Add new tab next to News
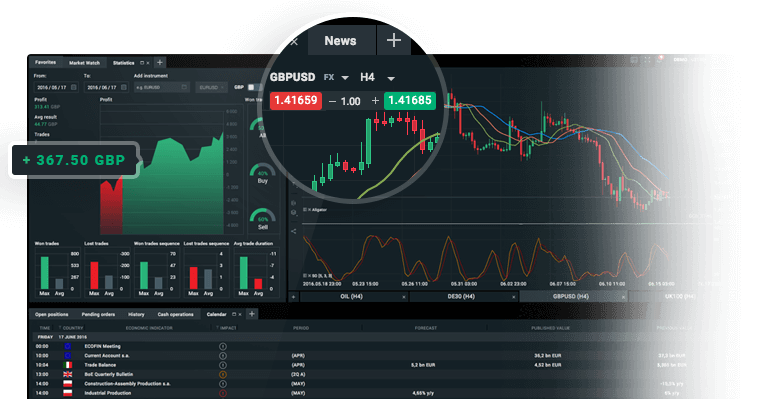Image resolution: width=773 pixels, height=399 pixels. coord(393,40)
